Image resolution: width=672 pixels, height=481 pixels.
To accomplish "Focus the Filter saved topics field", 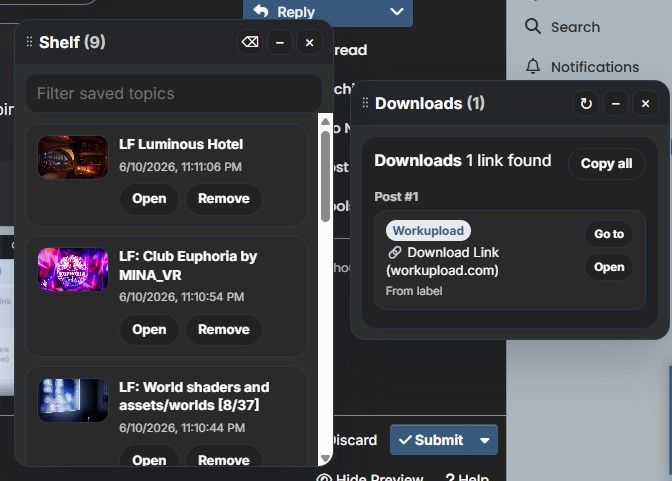I will point(174,93).
